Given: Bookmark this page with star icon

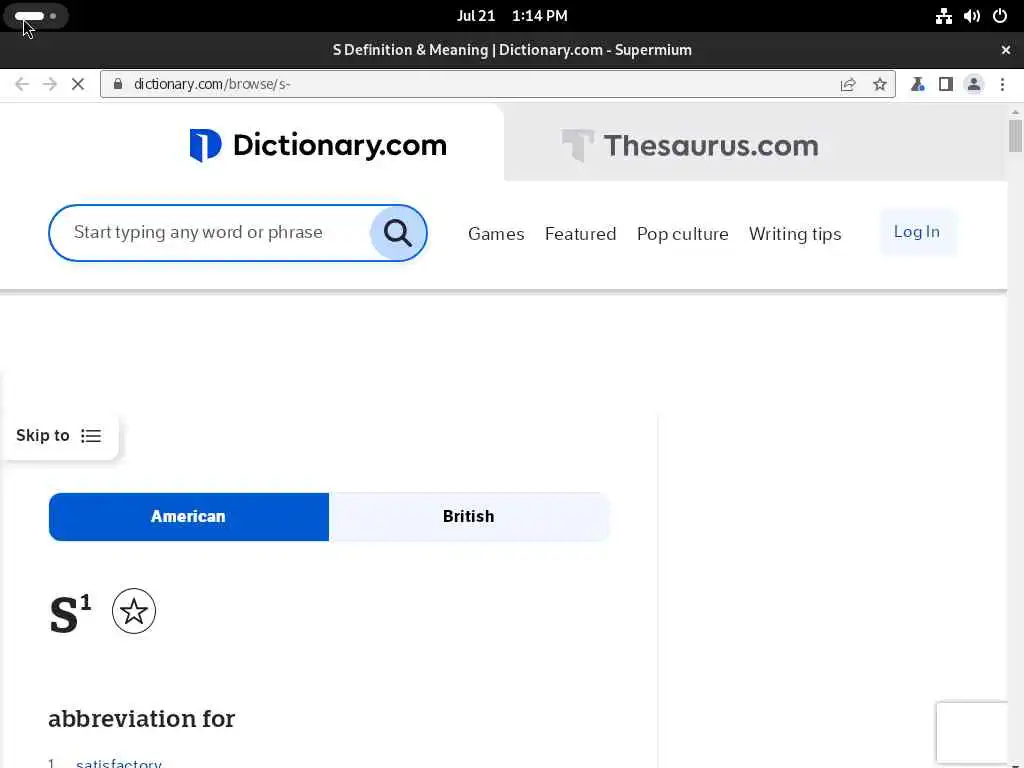Looking at the screenshot, I should click(880, 84).
